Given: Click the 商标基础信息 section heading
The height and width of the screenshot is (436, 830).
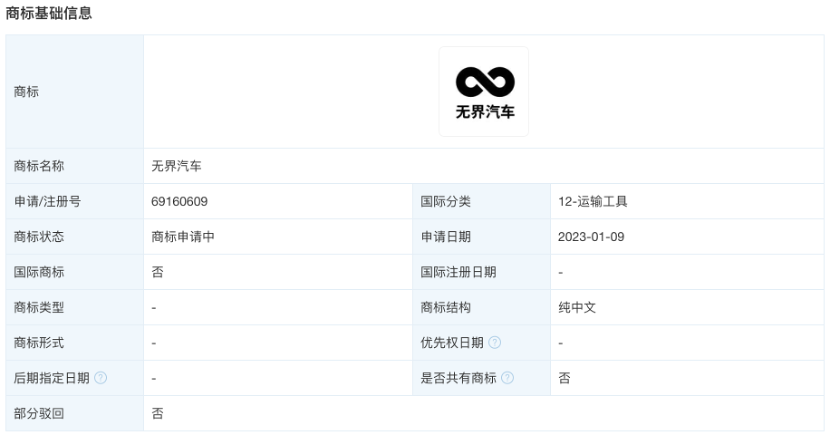Looking at the screenshot, I should 49,13.
